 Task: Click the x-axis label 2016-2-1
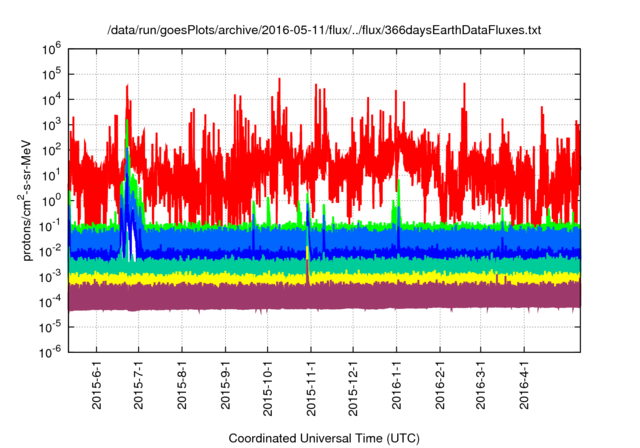click(440, 384)
